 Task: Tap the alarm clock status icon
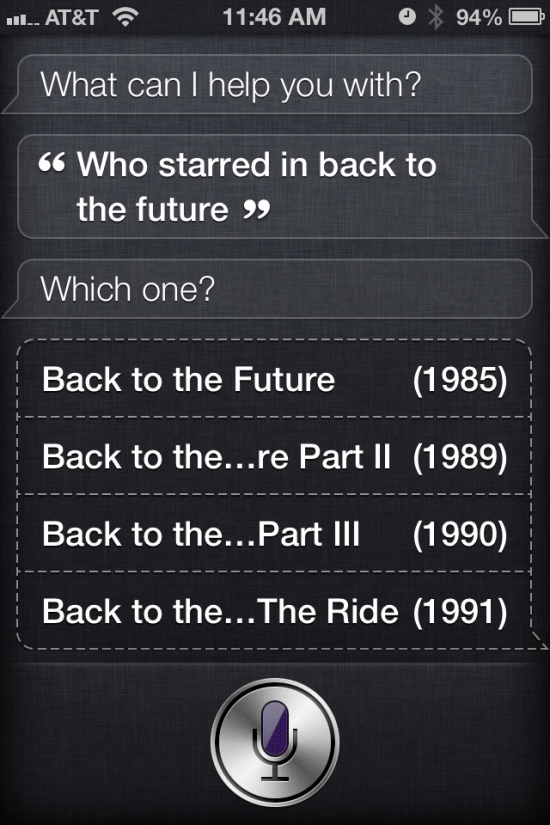pos(407,17)
